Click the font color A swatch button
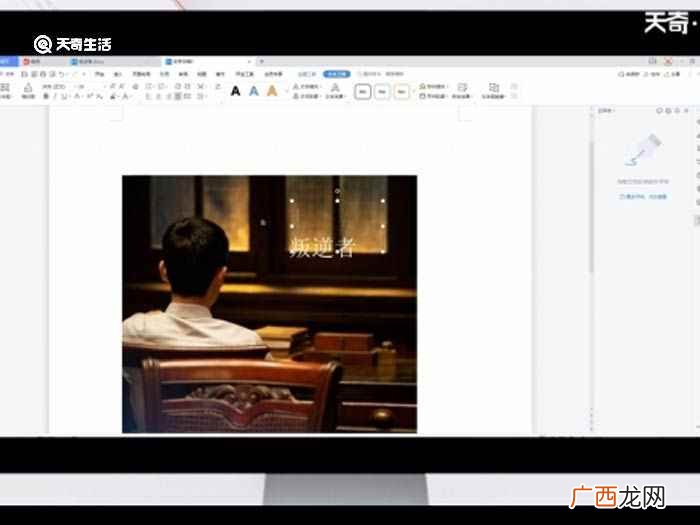This screenshot has width=700, height=525. (x=125, y=96)
